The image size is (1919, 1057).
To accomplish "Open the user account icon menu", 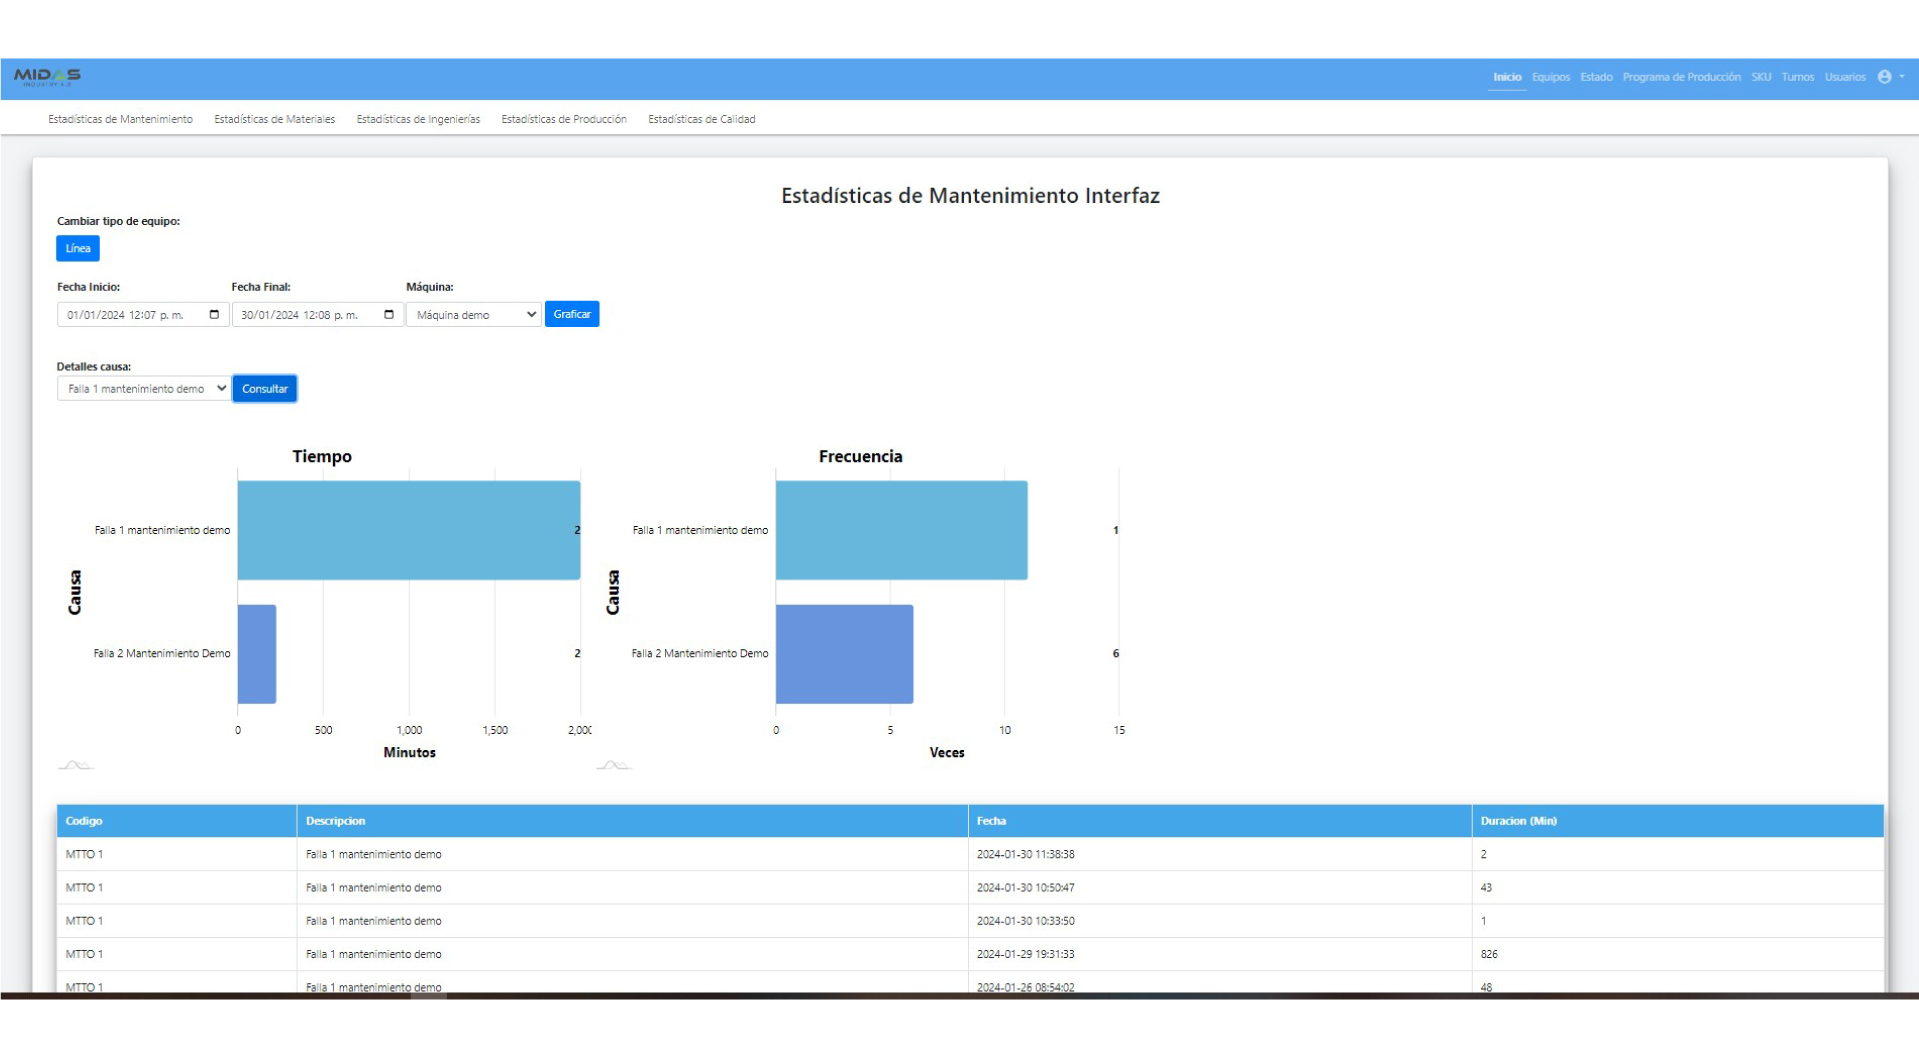I will (x=1884, y=77).
